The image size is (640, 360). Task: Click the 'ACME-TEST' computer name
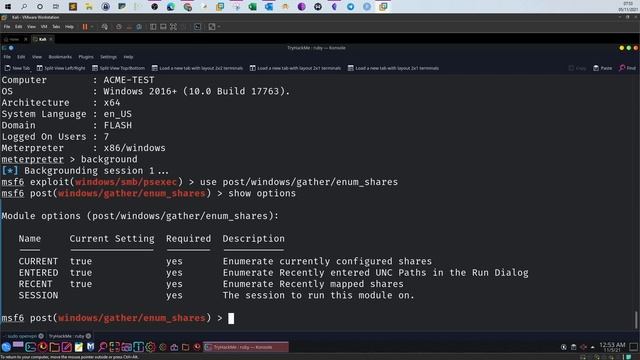coord(129,80)
